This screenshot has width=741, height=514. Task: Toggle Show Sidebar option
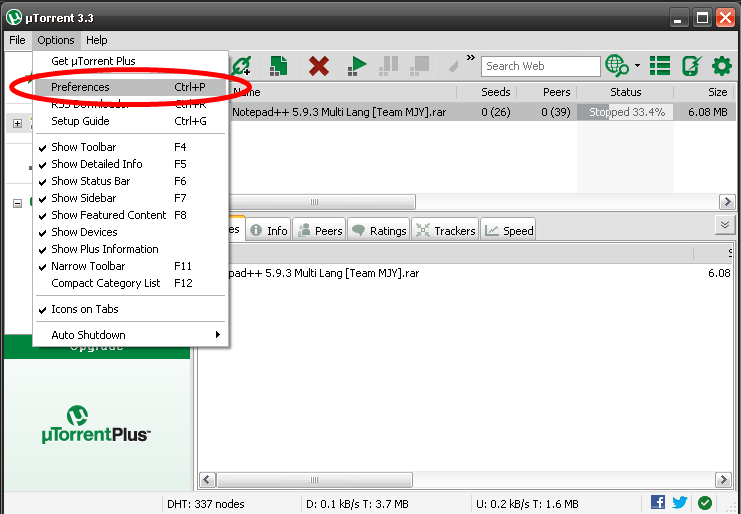pyautogui.click(x=131, y=198)
